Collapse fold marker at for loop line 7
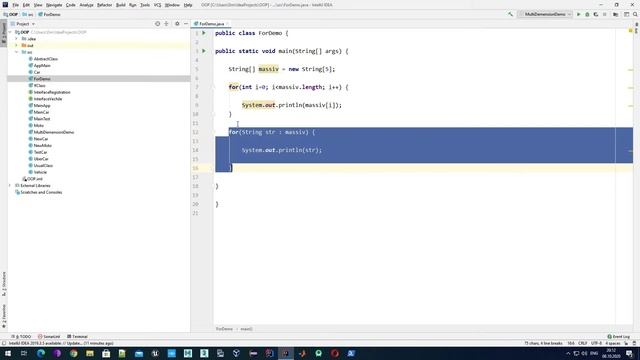640x360 pixels. tap(213, 87)
